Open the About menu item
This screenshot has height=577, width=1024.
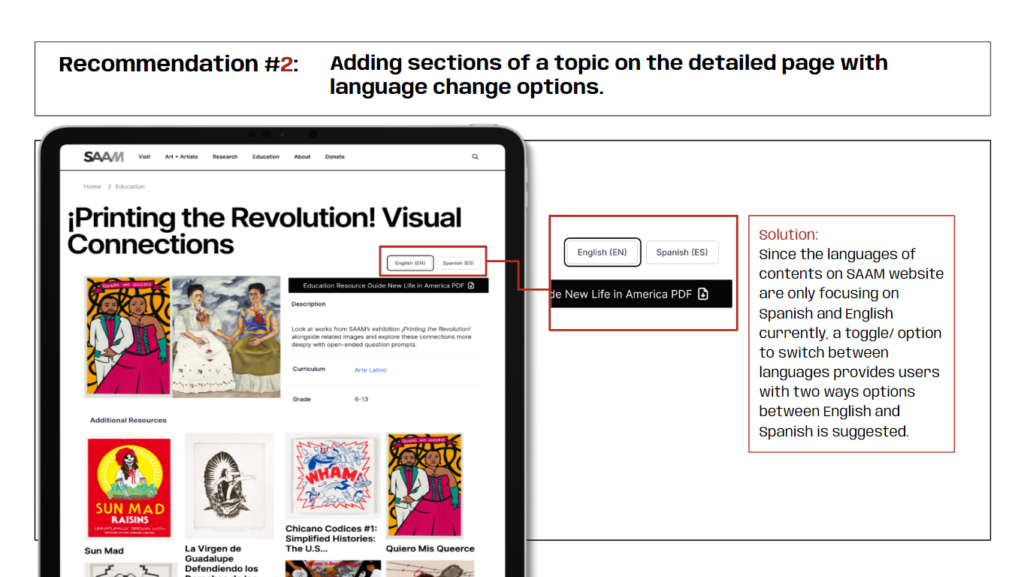pyautogui.click(x=302, y=157)
